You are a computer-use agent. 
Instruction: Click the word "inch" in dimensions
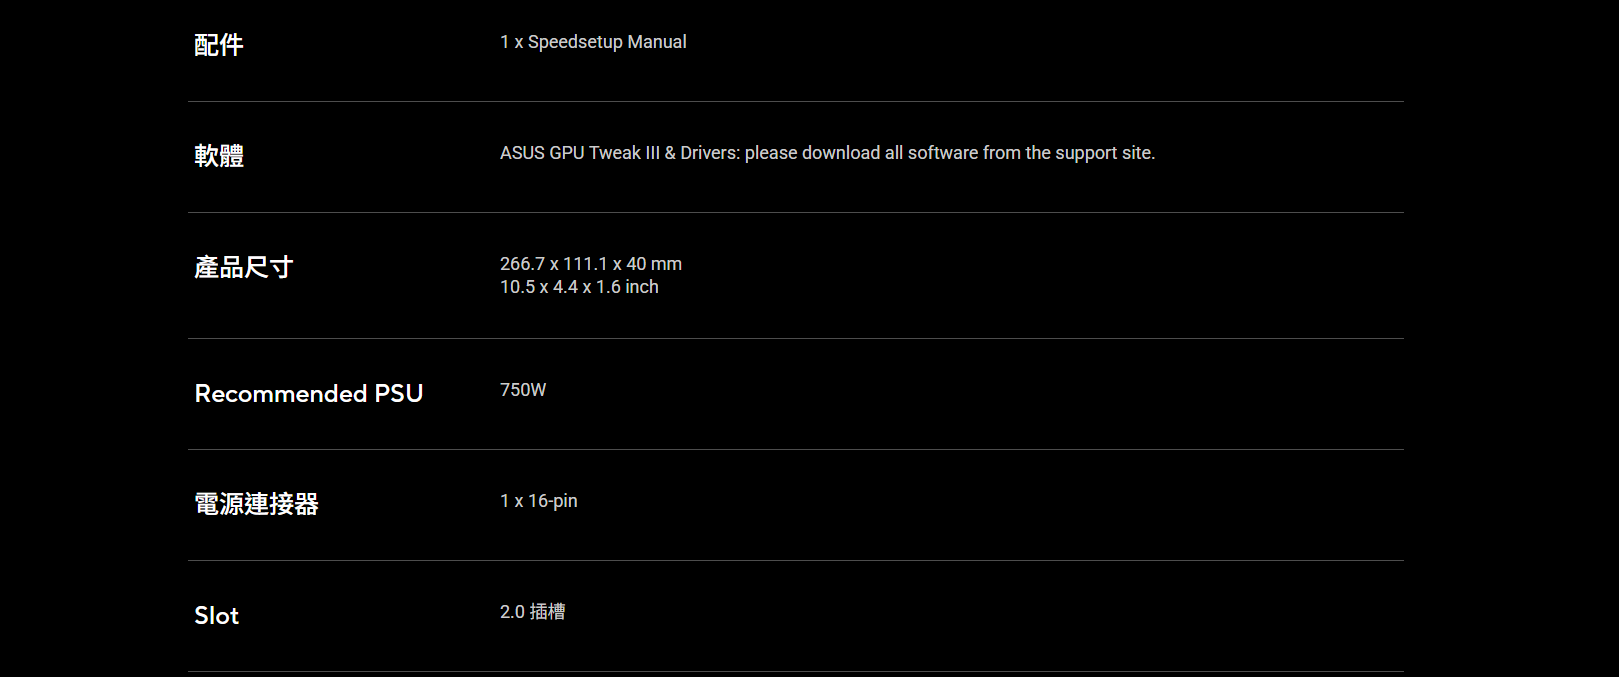[642, 287]
